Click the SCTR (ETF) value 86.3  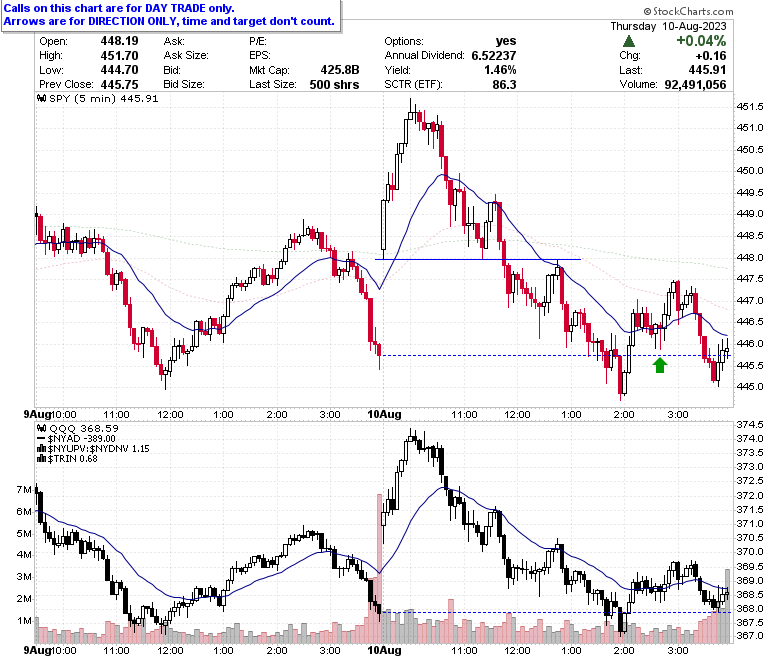click(504, 85)
